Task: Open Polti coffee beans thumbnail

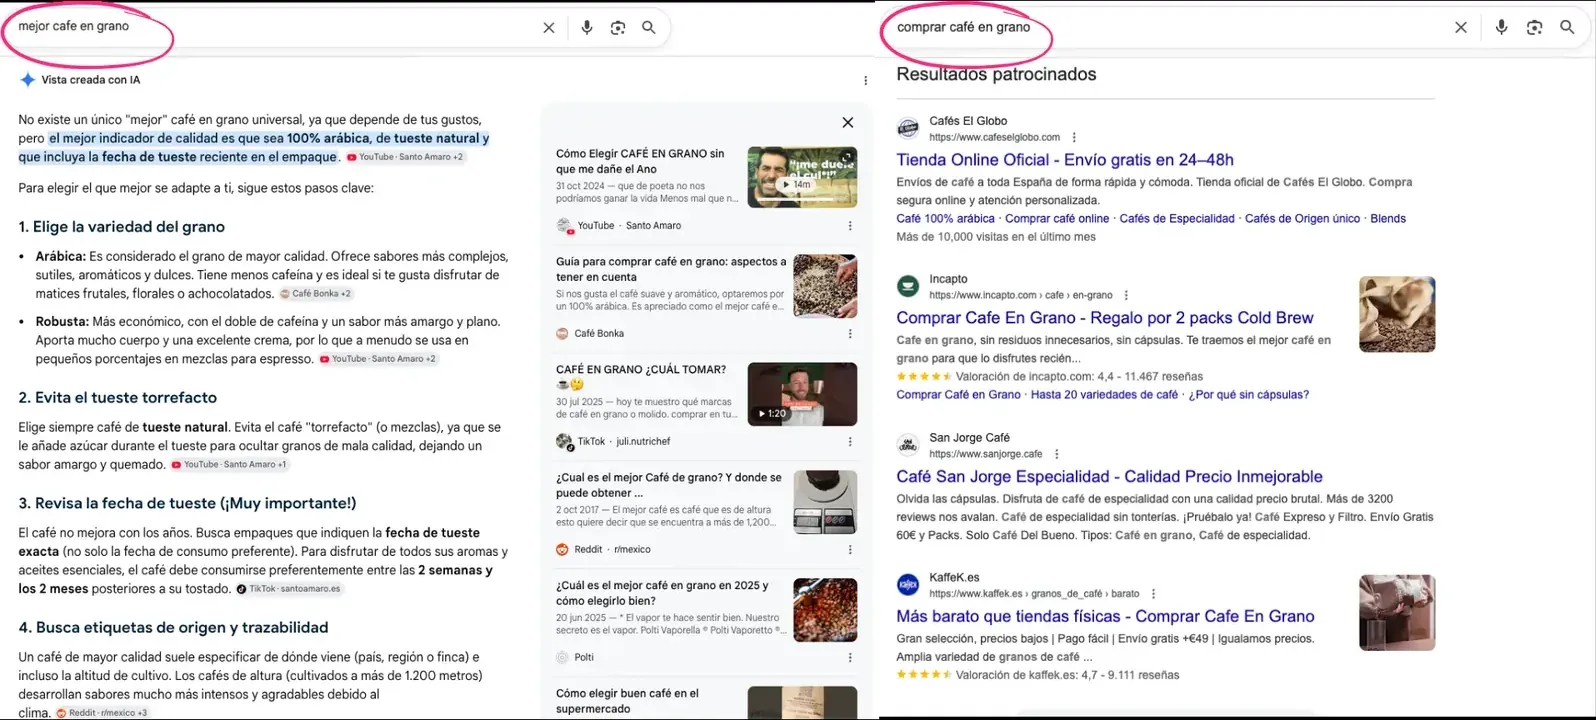Action: (825, 610)
